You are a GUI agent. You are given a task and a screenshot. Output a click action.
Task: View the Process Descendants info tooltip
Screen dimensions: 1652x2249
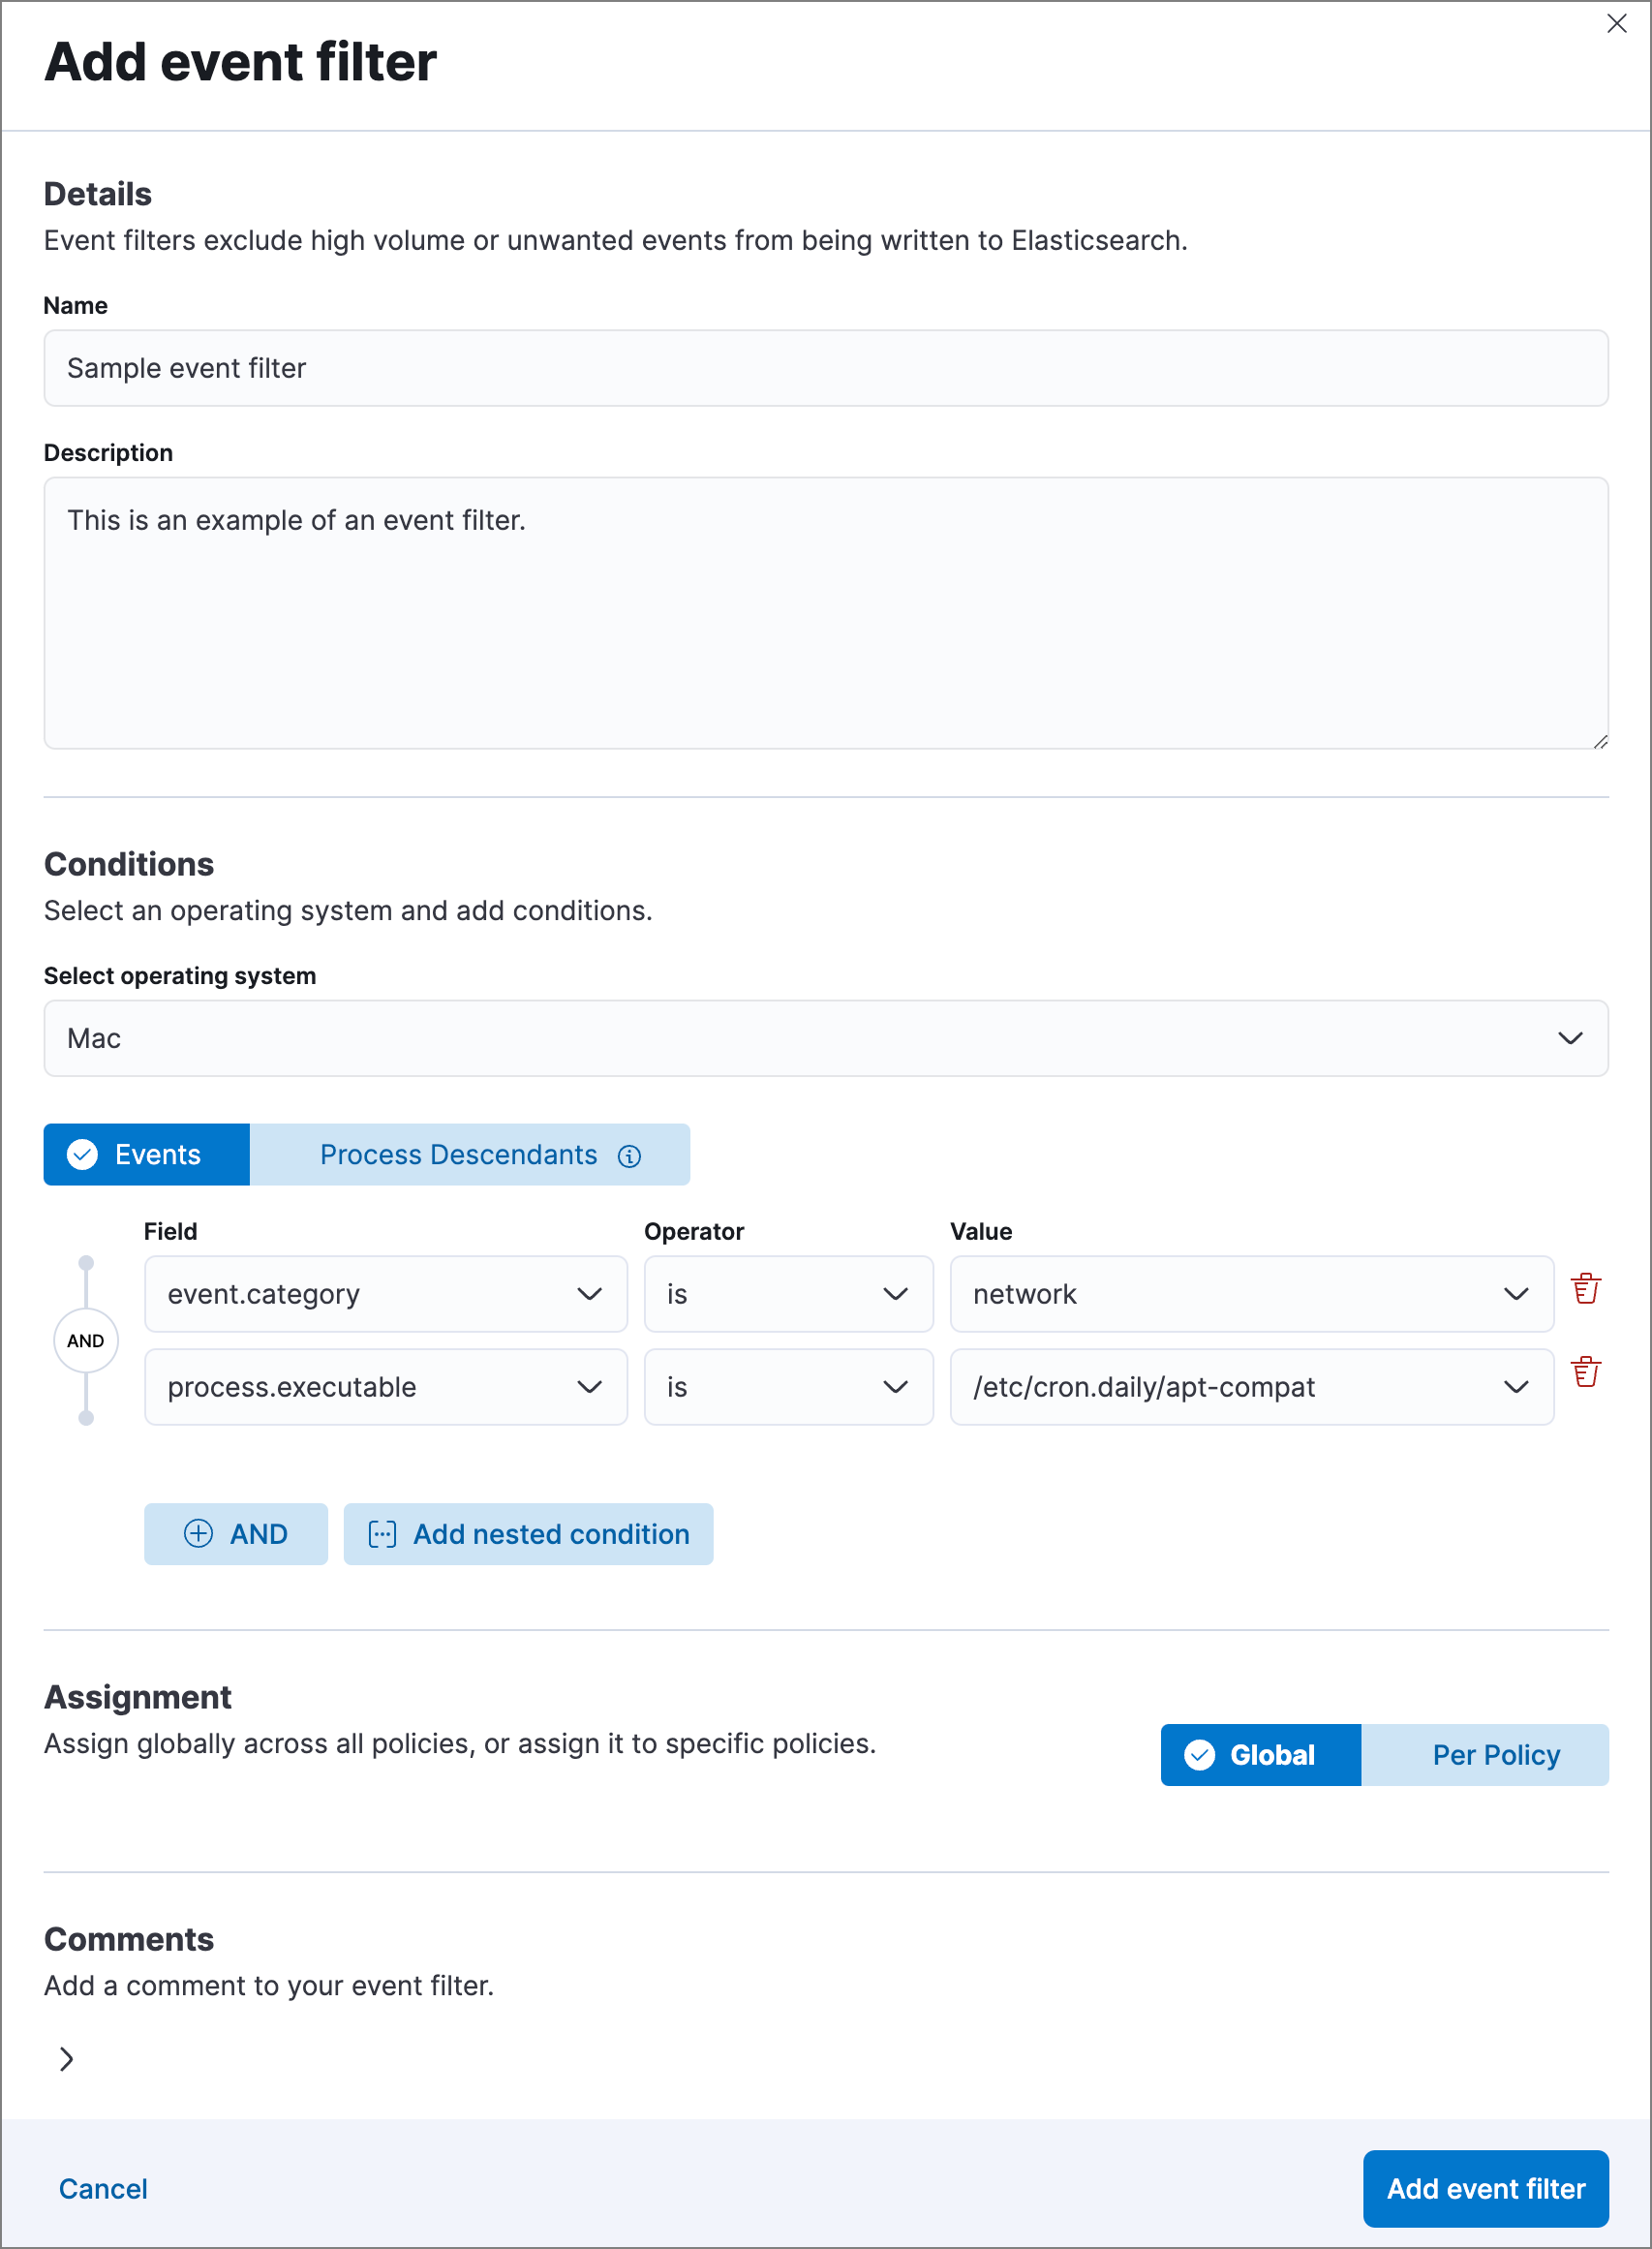[x=629, y=1155]
